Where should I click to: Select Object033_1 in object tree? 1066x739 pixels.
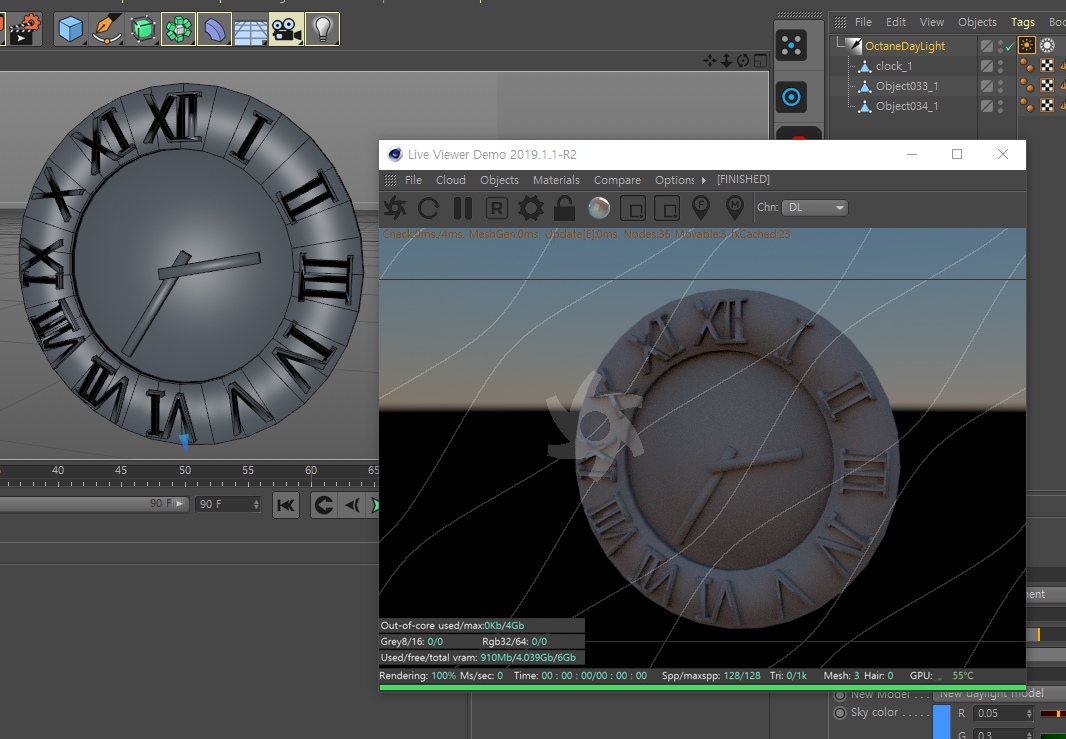click(x=907, y=86)
